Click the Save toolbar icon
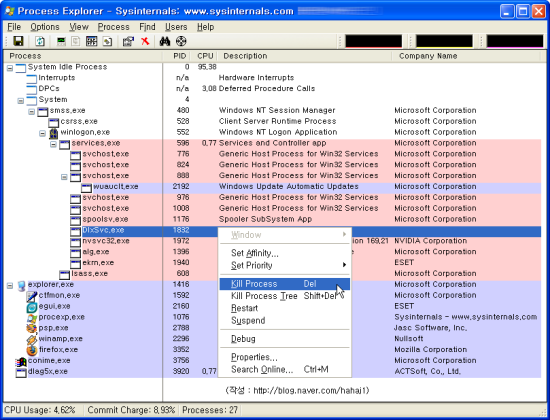Image resolution: width=550 pixels, height=420 pixels. pos(18,41)
